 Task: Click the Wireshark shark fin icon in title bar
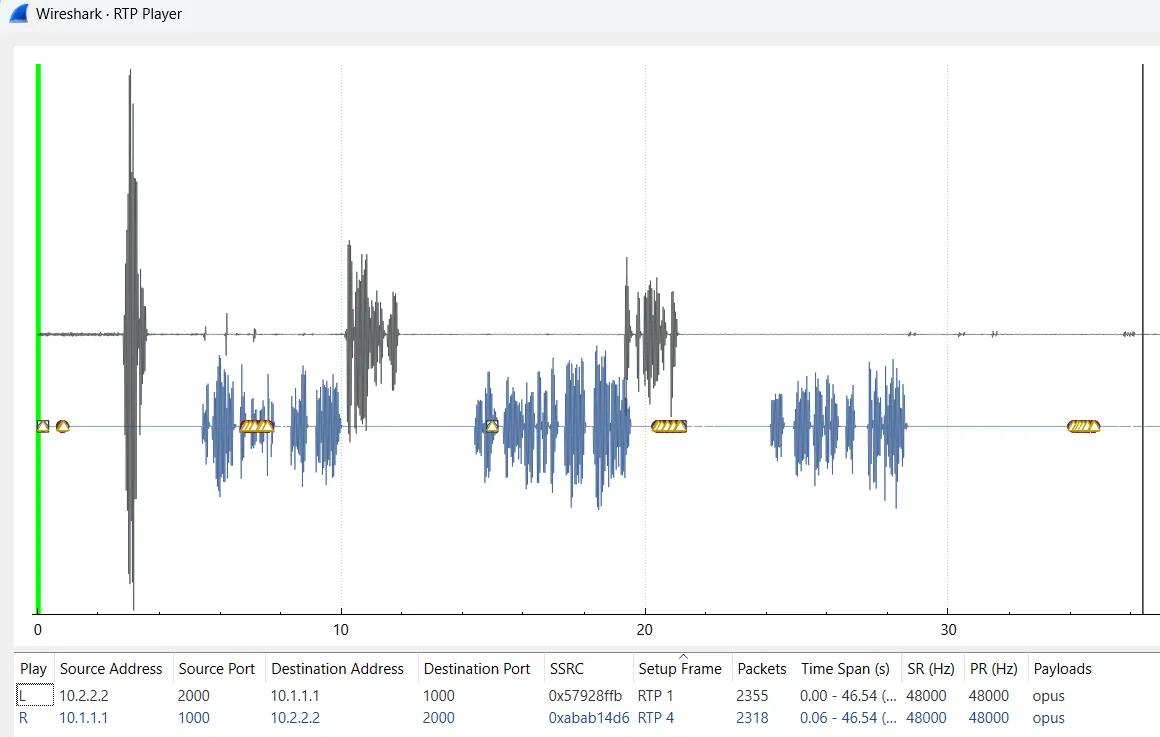[18, 14]
